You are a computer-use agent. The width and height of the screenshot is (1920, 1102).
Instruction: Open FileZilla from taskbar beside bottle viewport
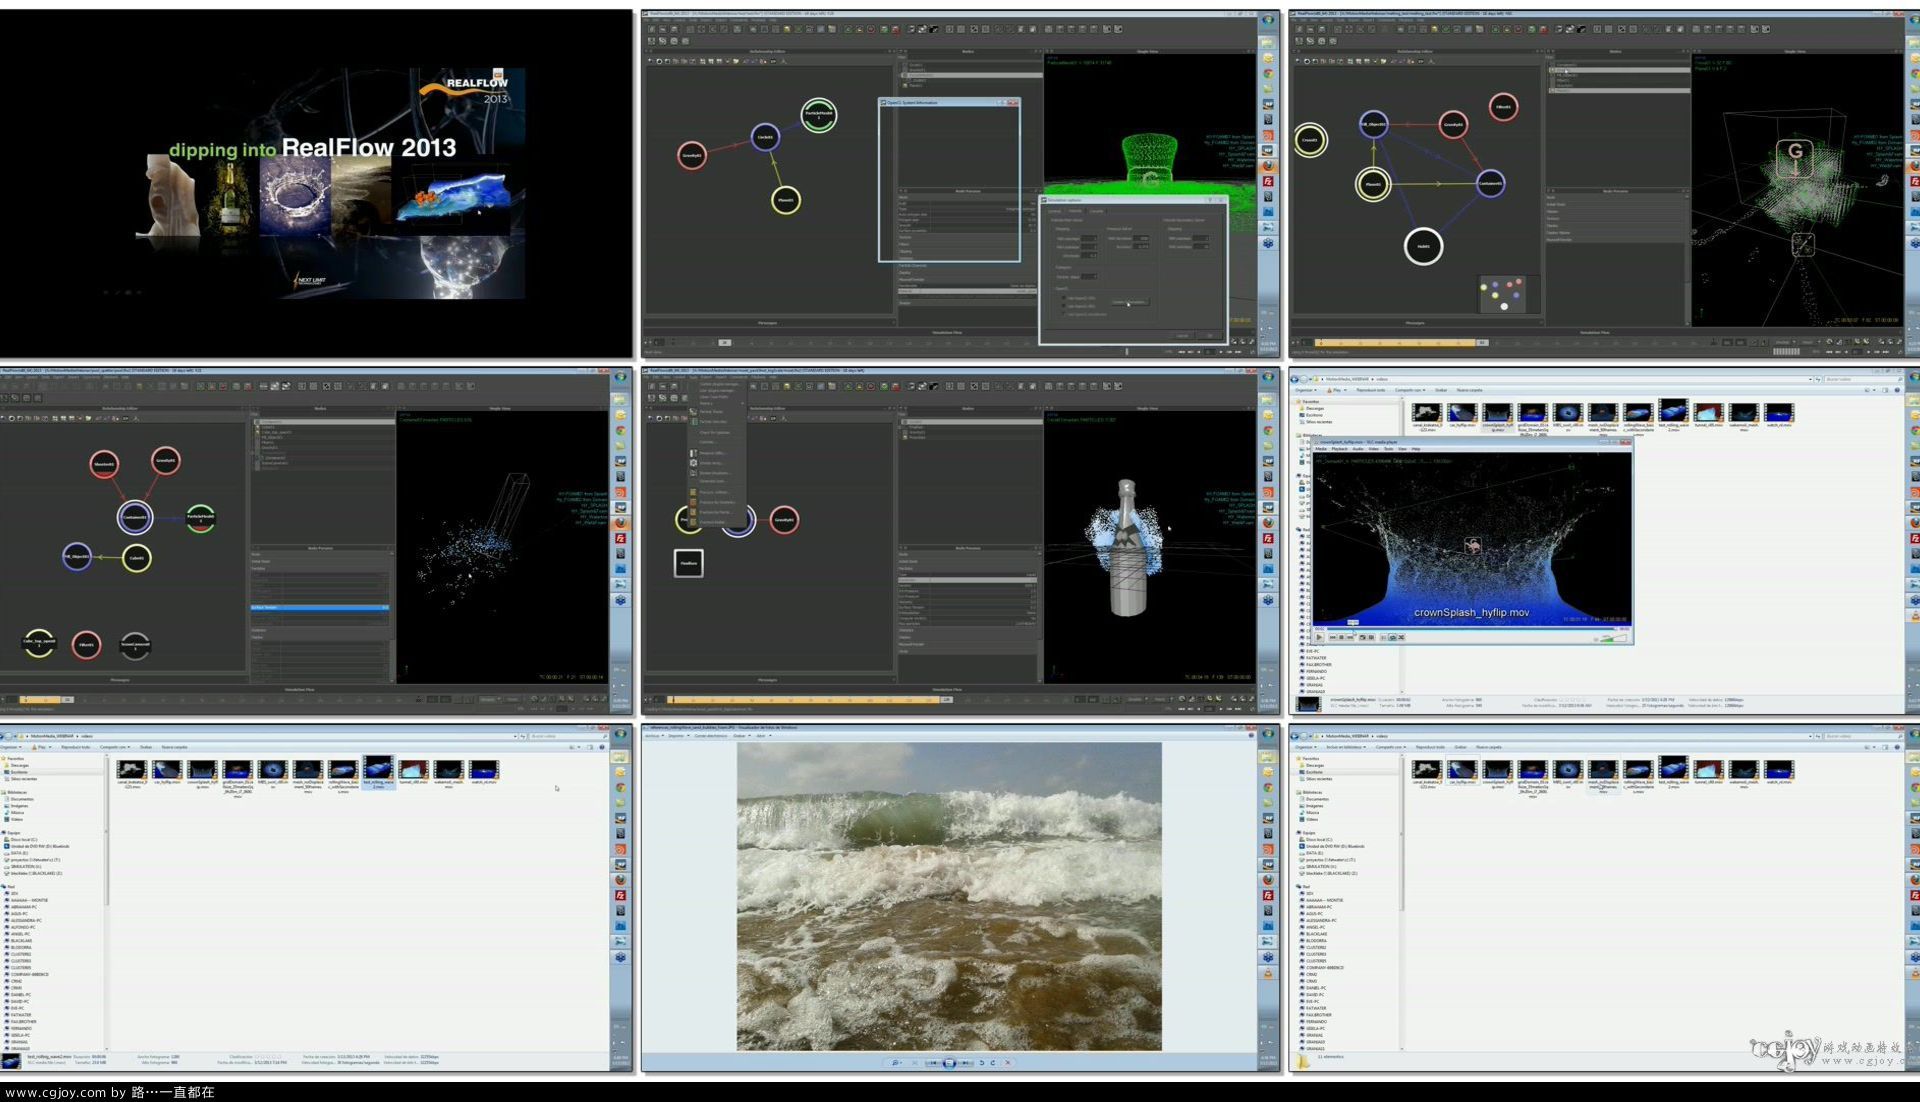(1268, 538)
